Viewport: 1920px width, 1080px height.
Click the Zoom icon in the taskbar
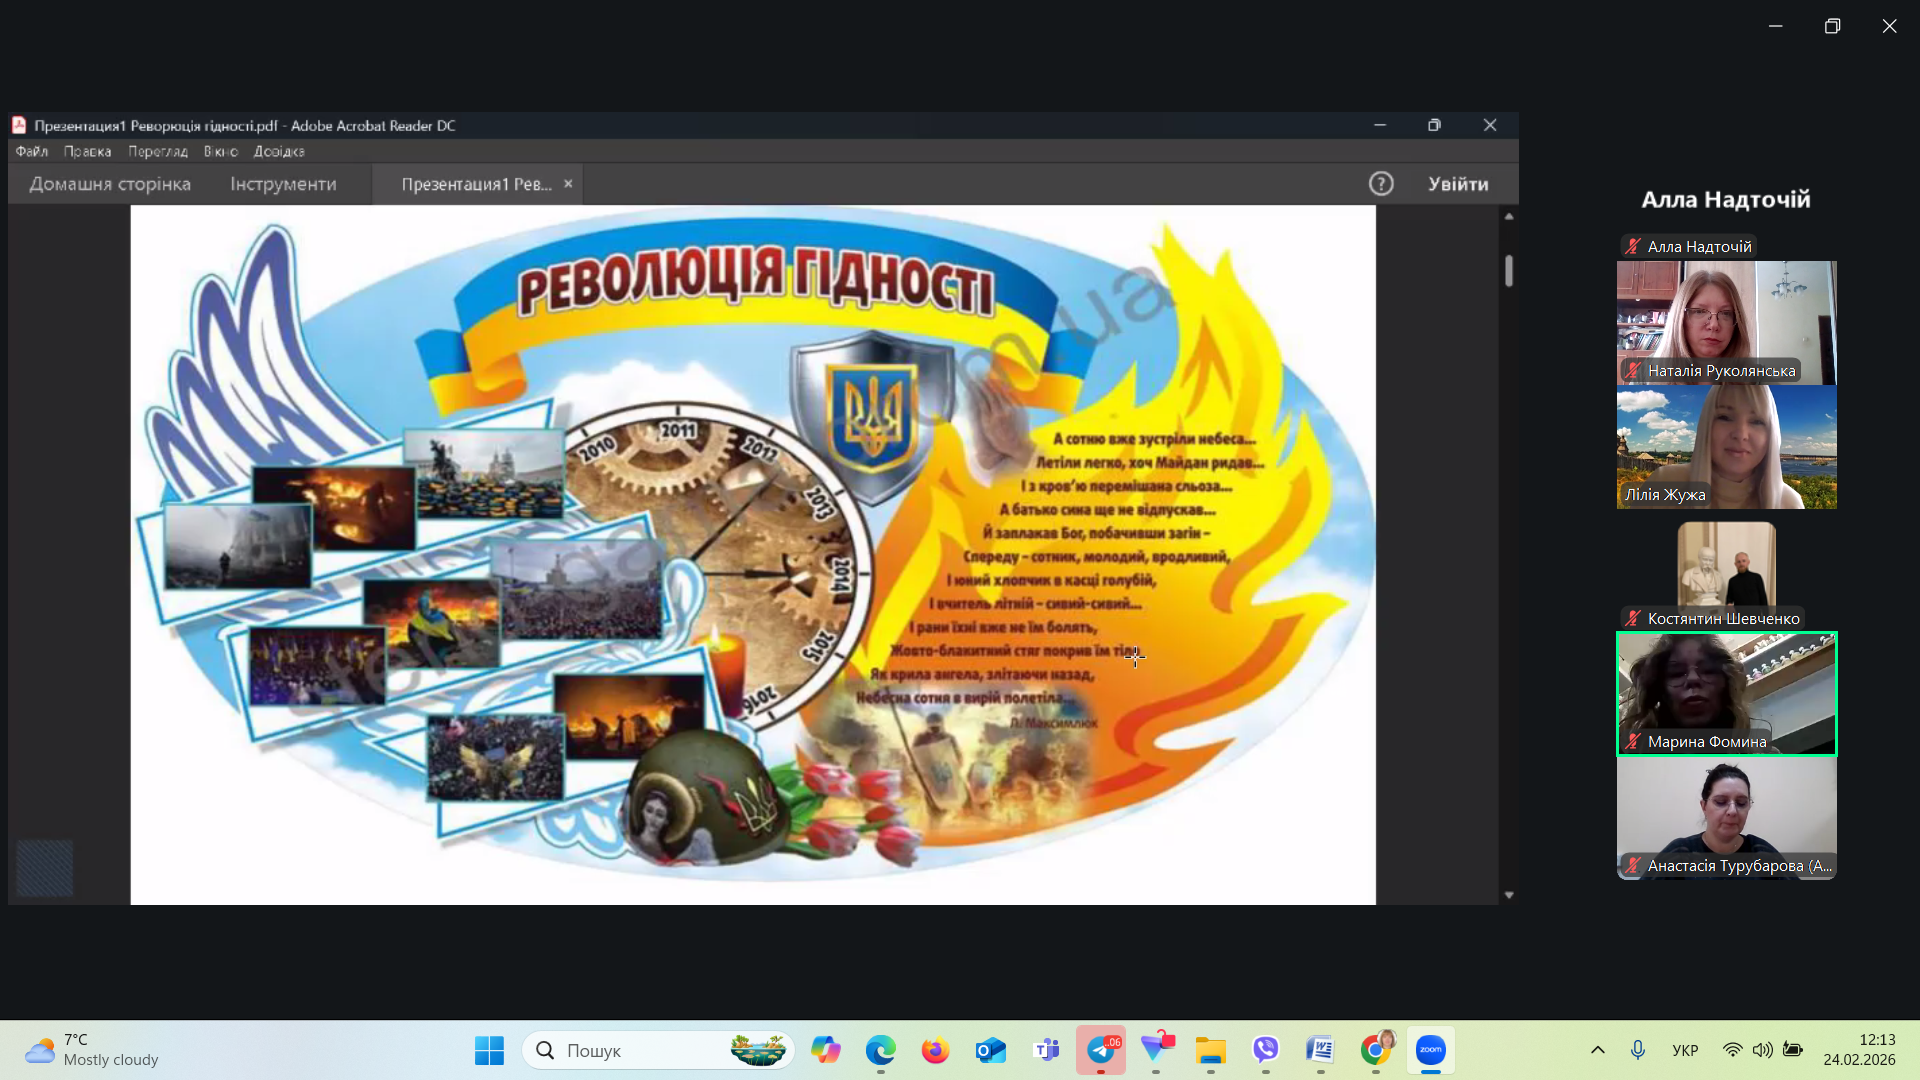[1430, 1050]
